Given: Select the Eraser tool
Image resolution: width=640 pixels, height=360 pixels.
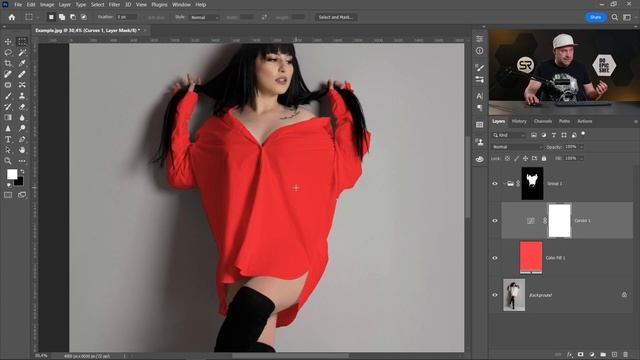Looking at the screenshot, I should click(22, 107).
